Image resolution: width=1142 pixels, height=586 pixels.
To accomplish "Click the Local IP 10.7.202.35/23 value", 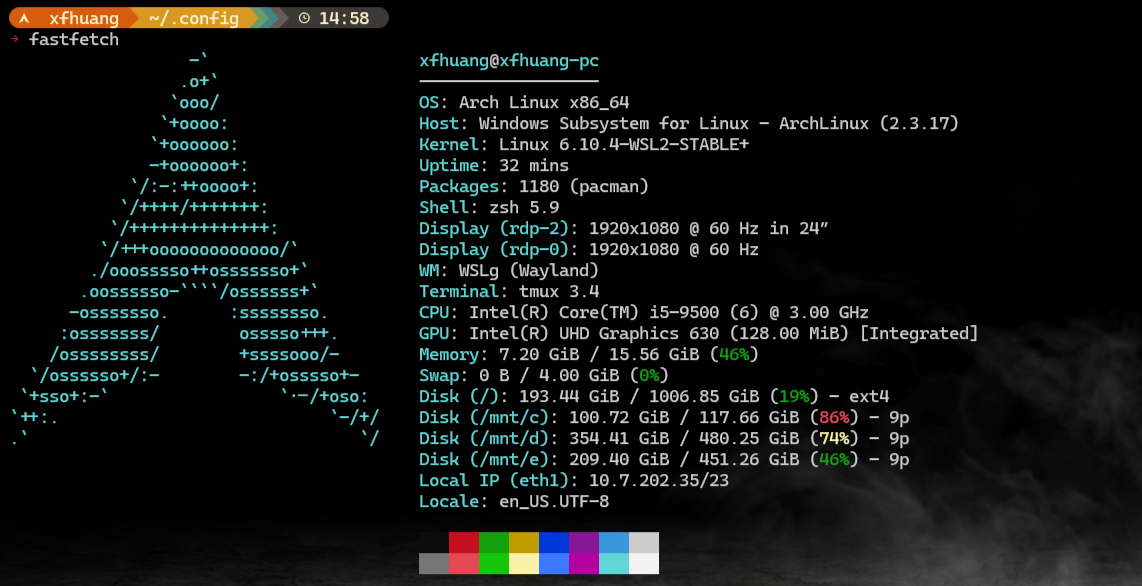I will coord(659,480).
